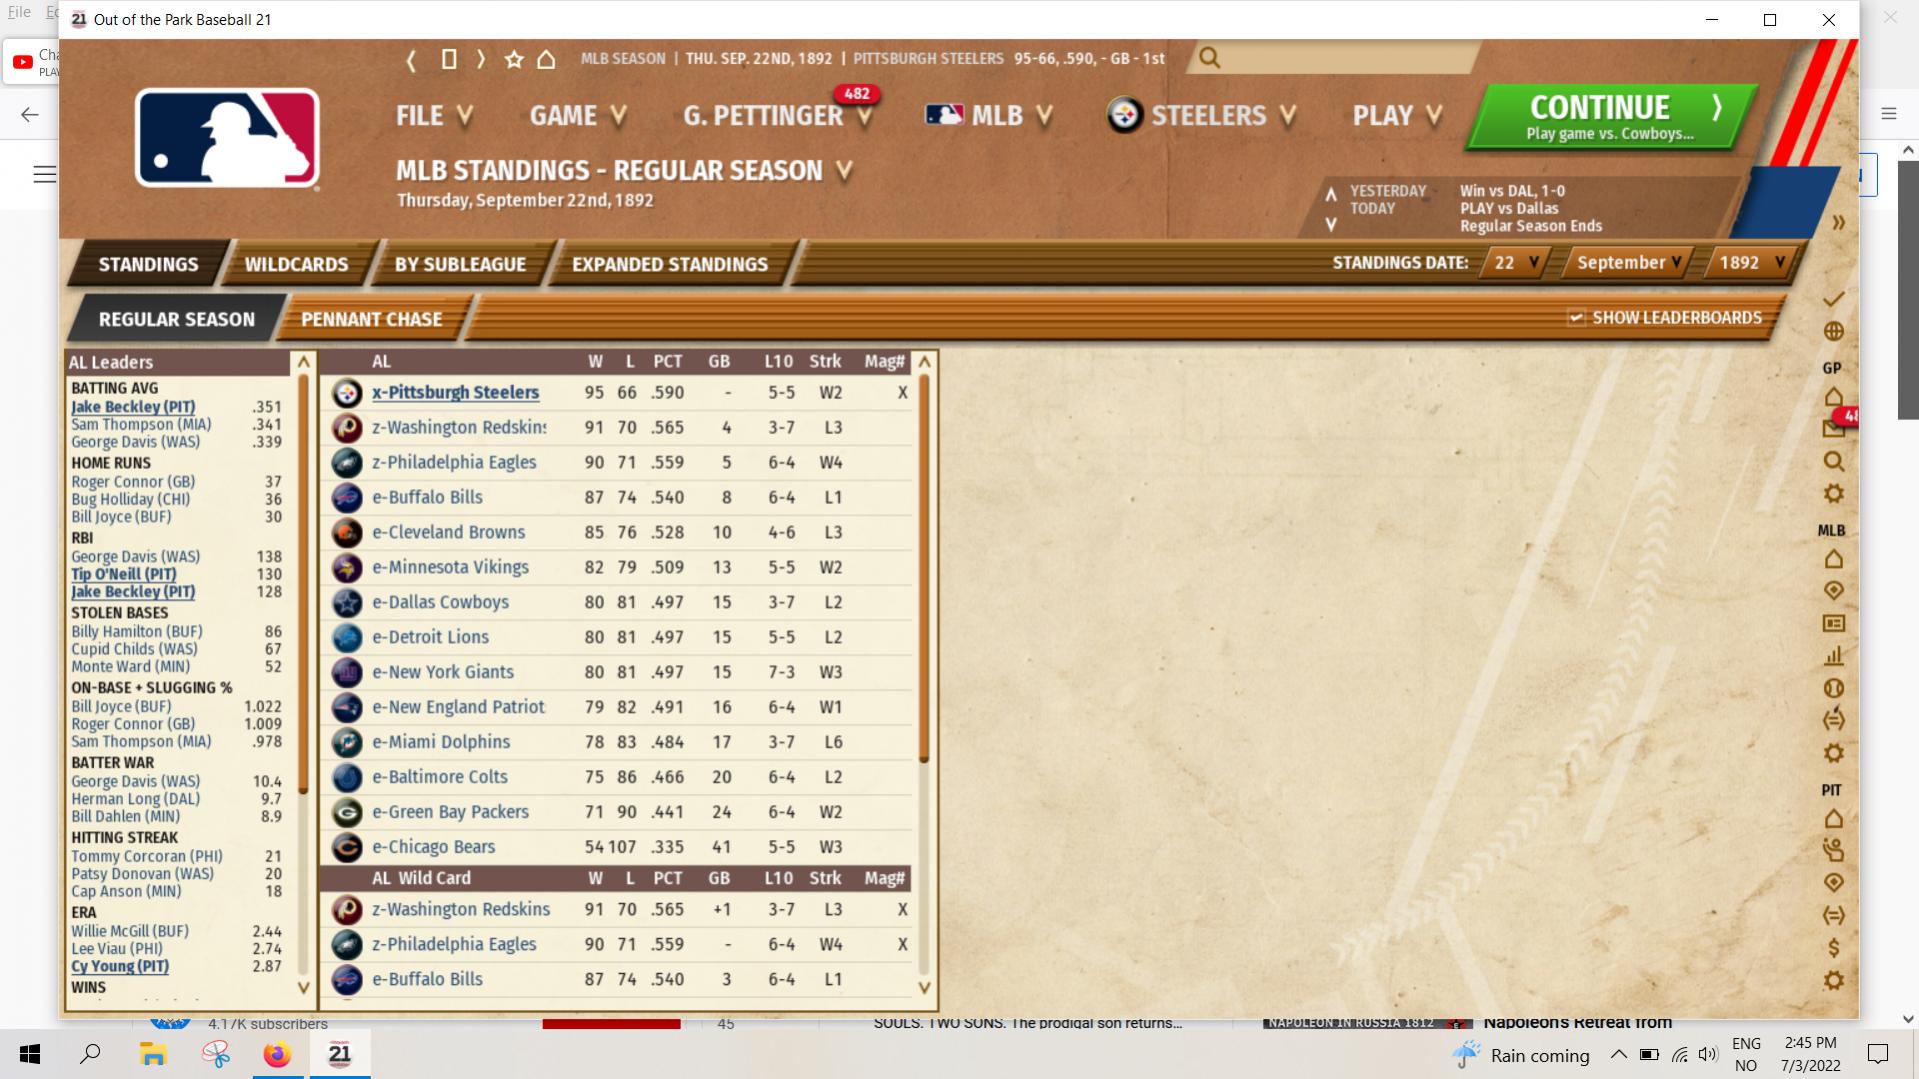Open the FILE menu
1919x1079 pixels.
coord(434,116)
